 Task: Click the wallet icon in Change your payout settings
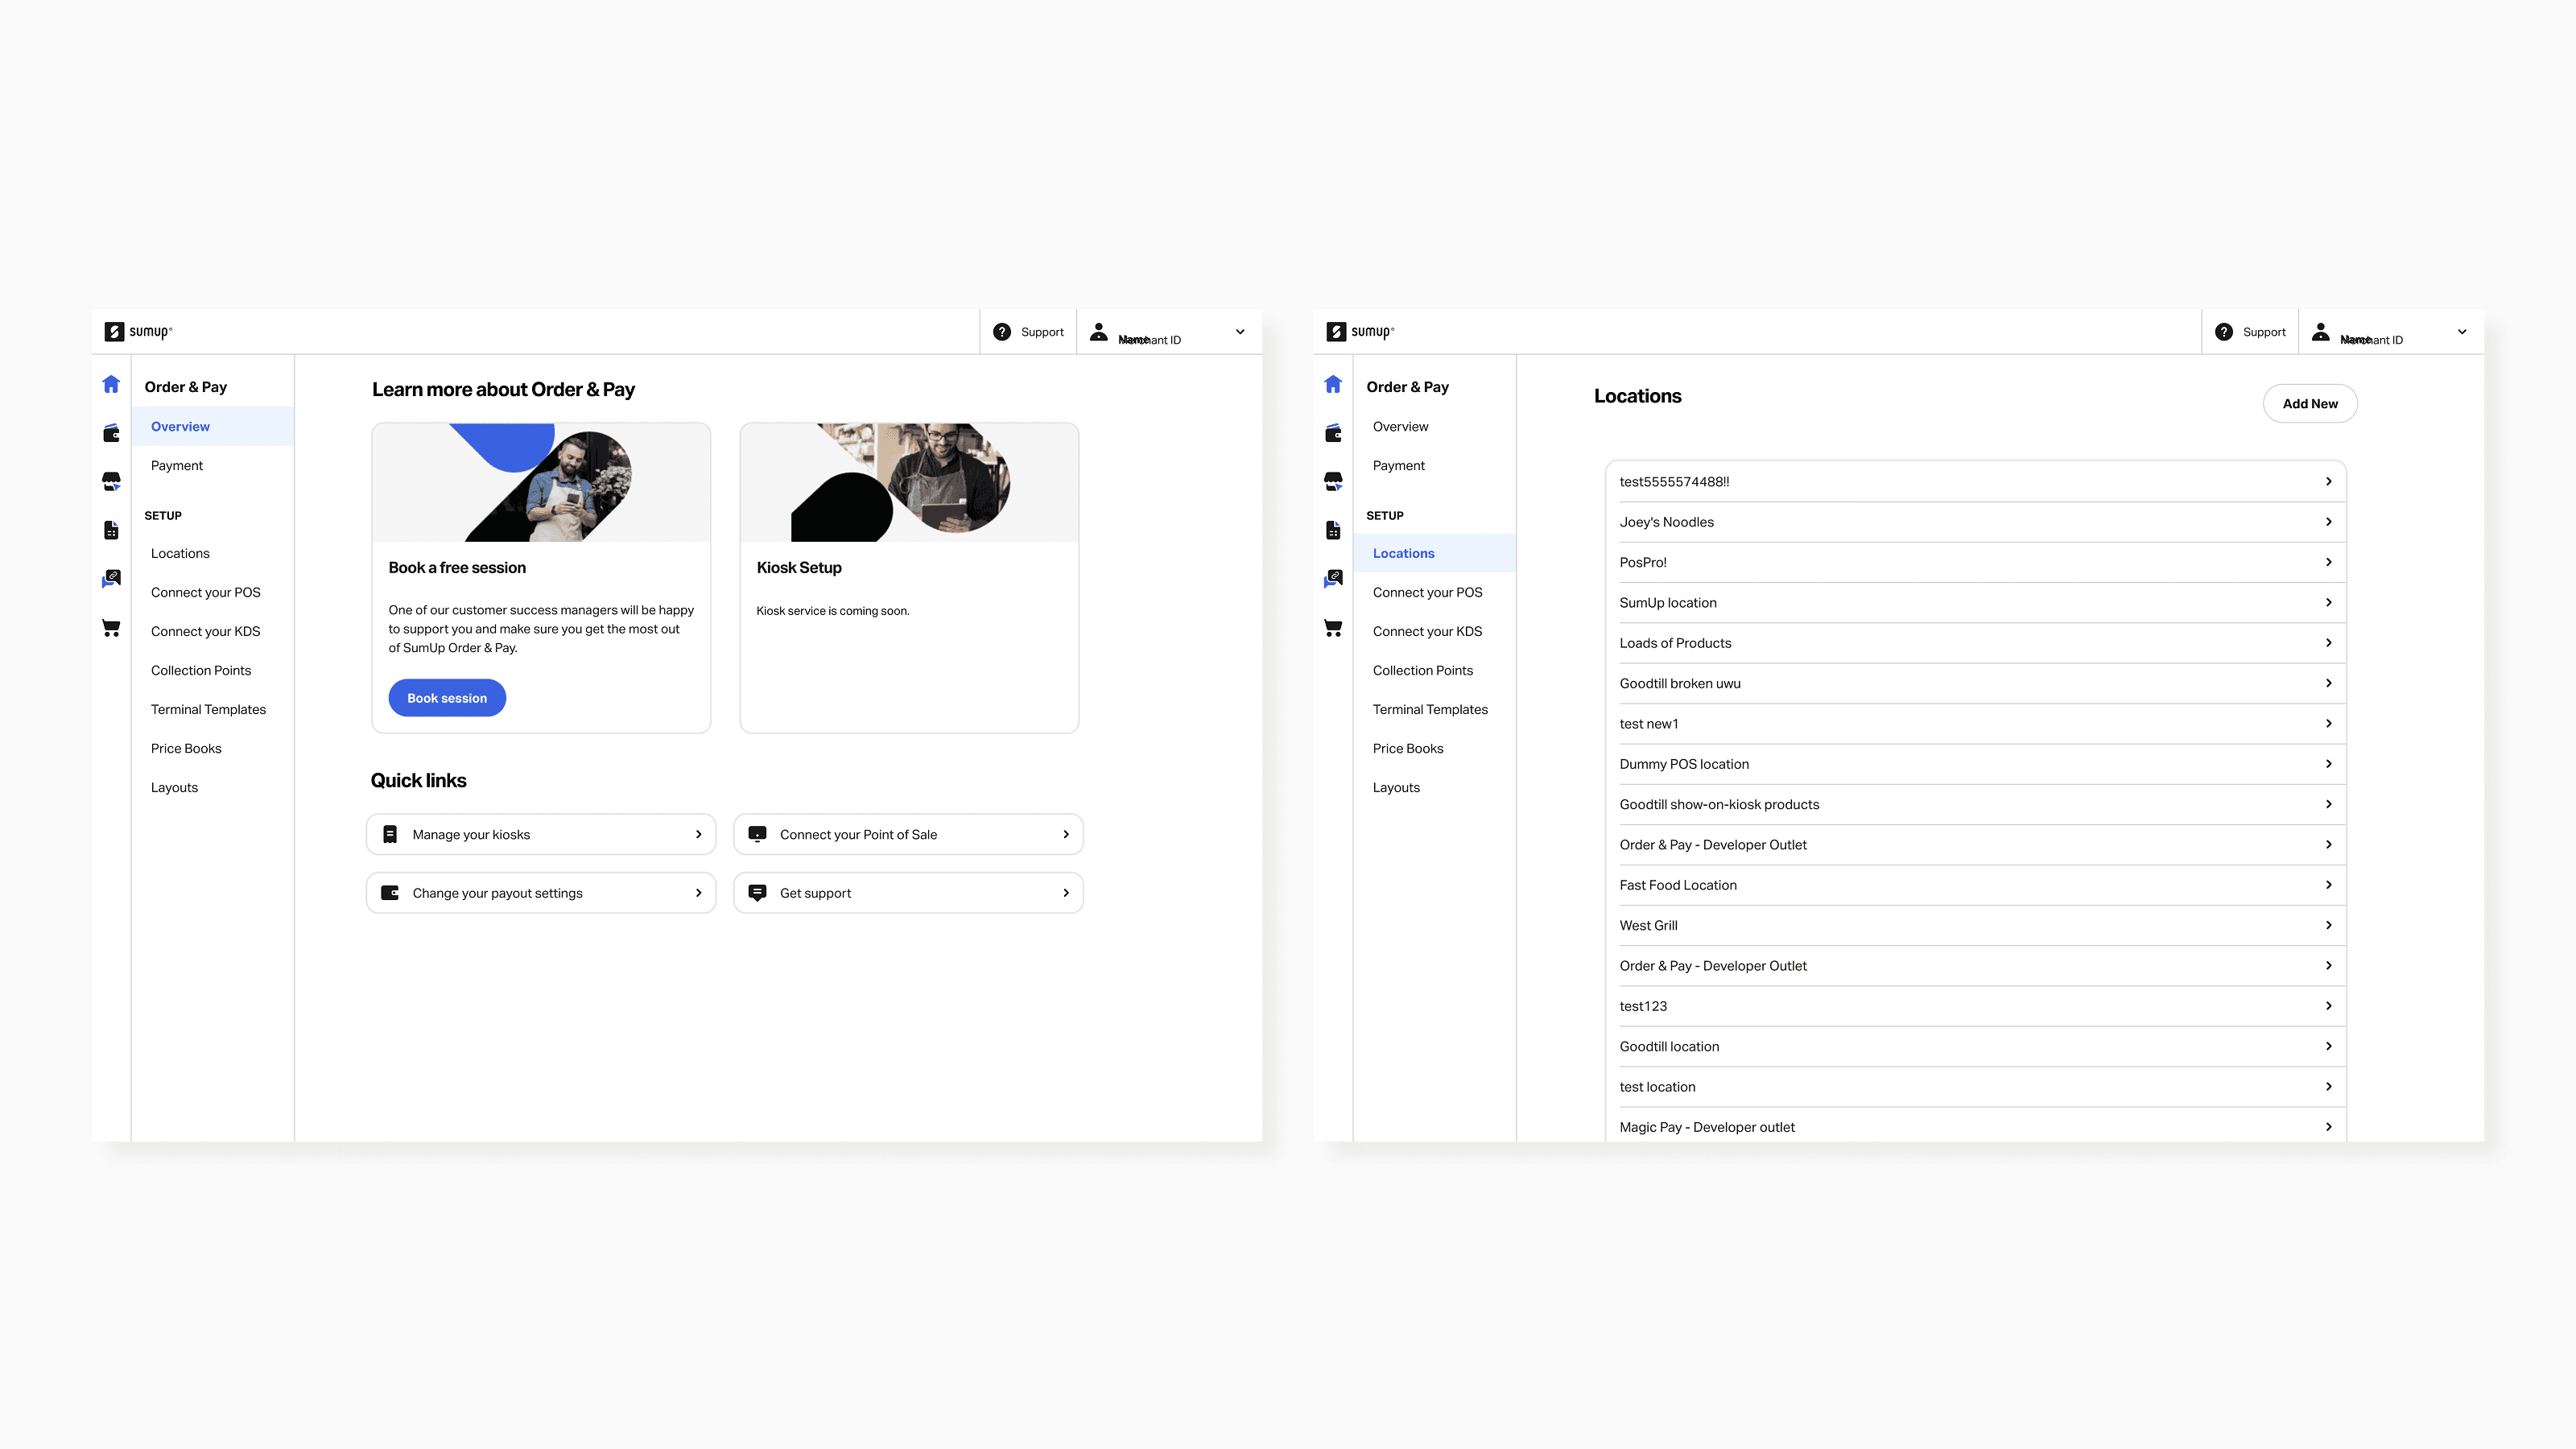tap(390, 893)
